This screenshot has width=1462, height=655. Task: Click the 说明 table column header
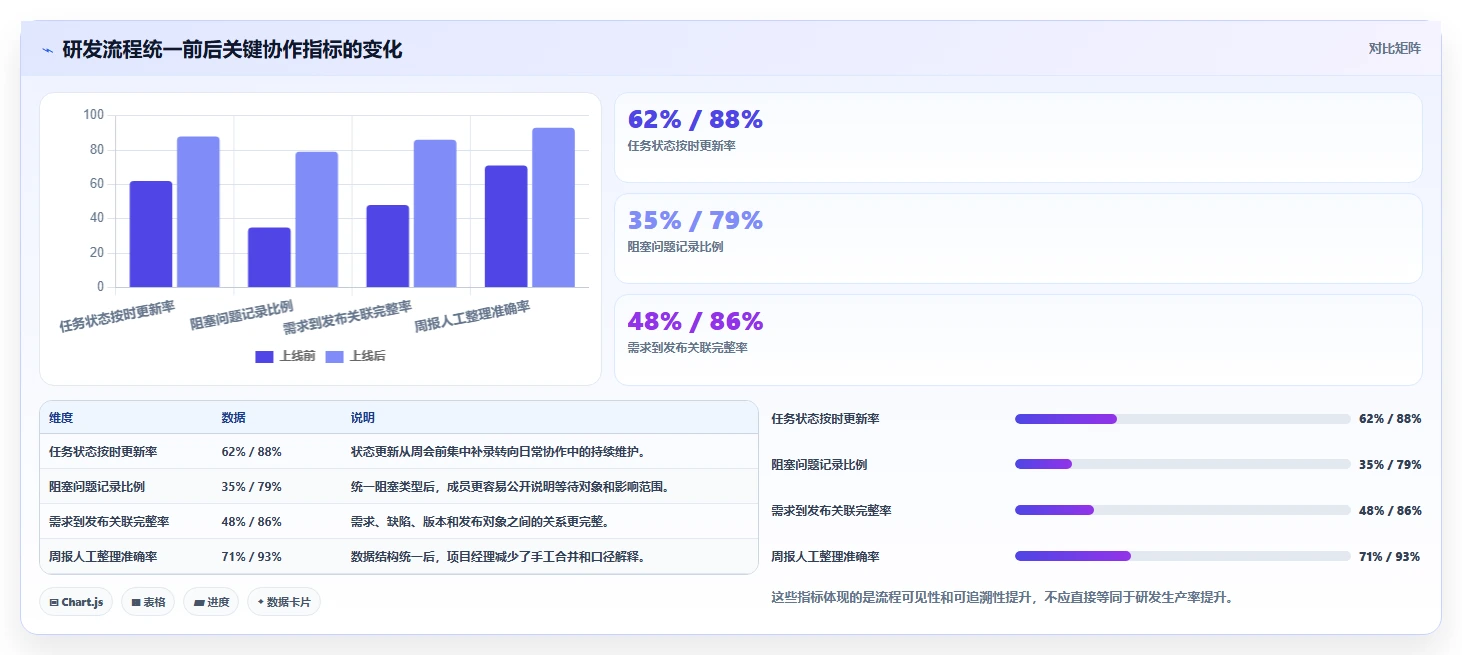click(x=362, y=418)
